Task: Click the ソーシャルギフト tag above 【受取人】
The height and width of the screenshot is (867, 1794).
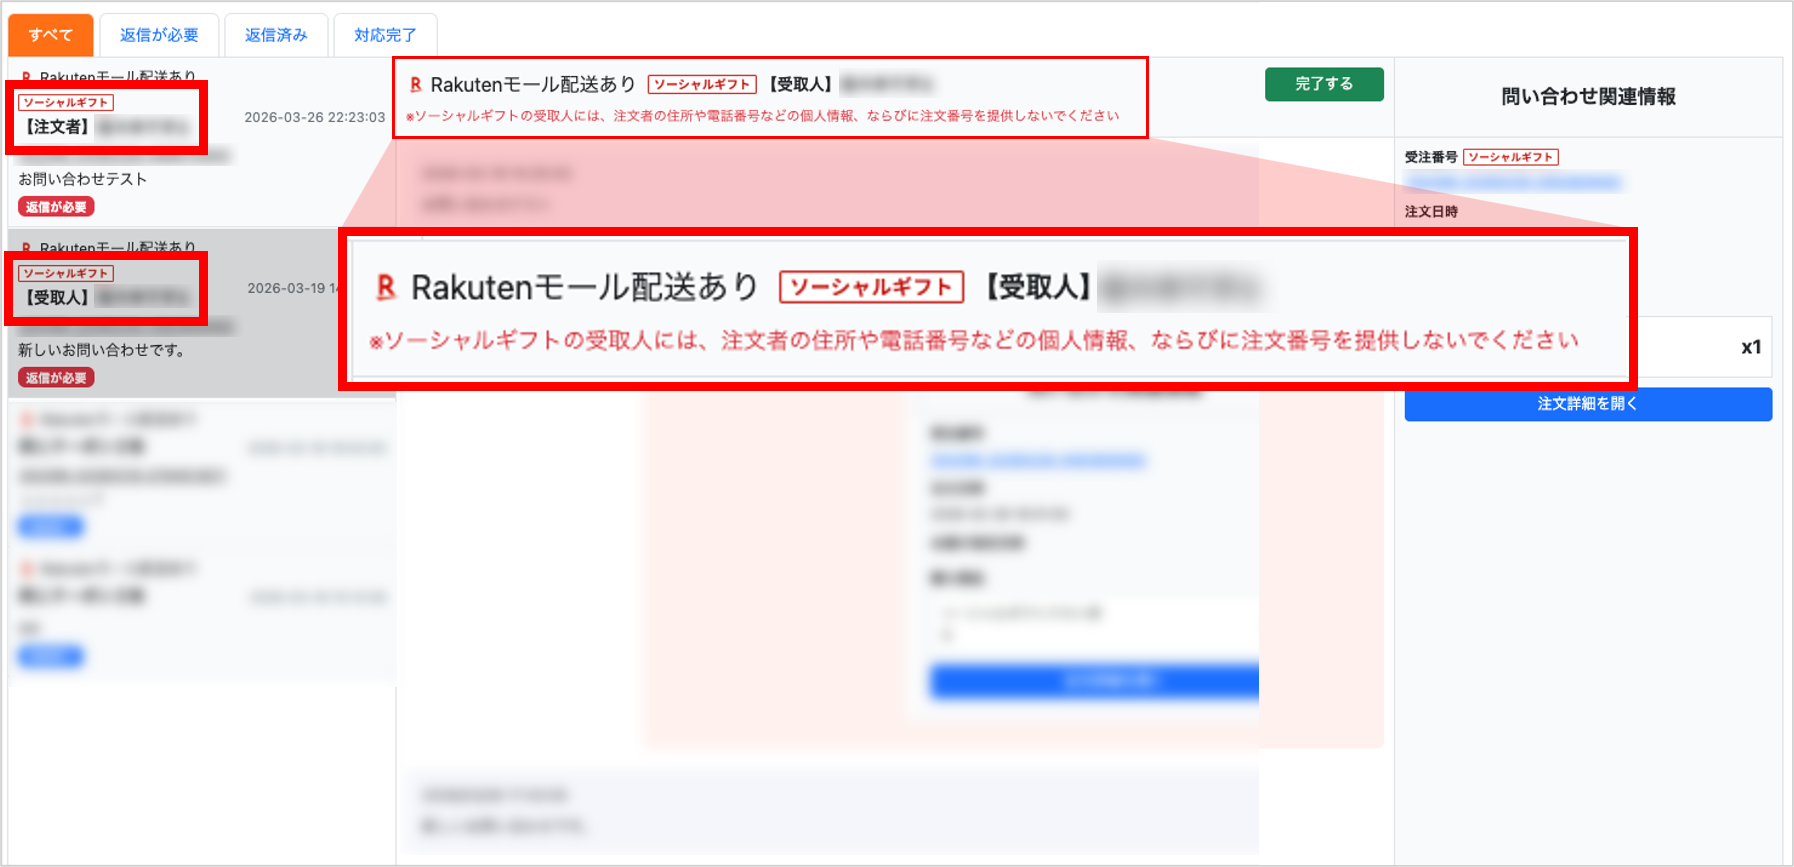Action: (x=66, y=273)
